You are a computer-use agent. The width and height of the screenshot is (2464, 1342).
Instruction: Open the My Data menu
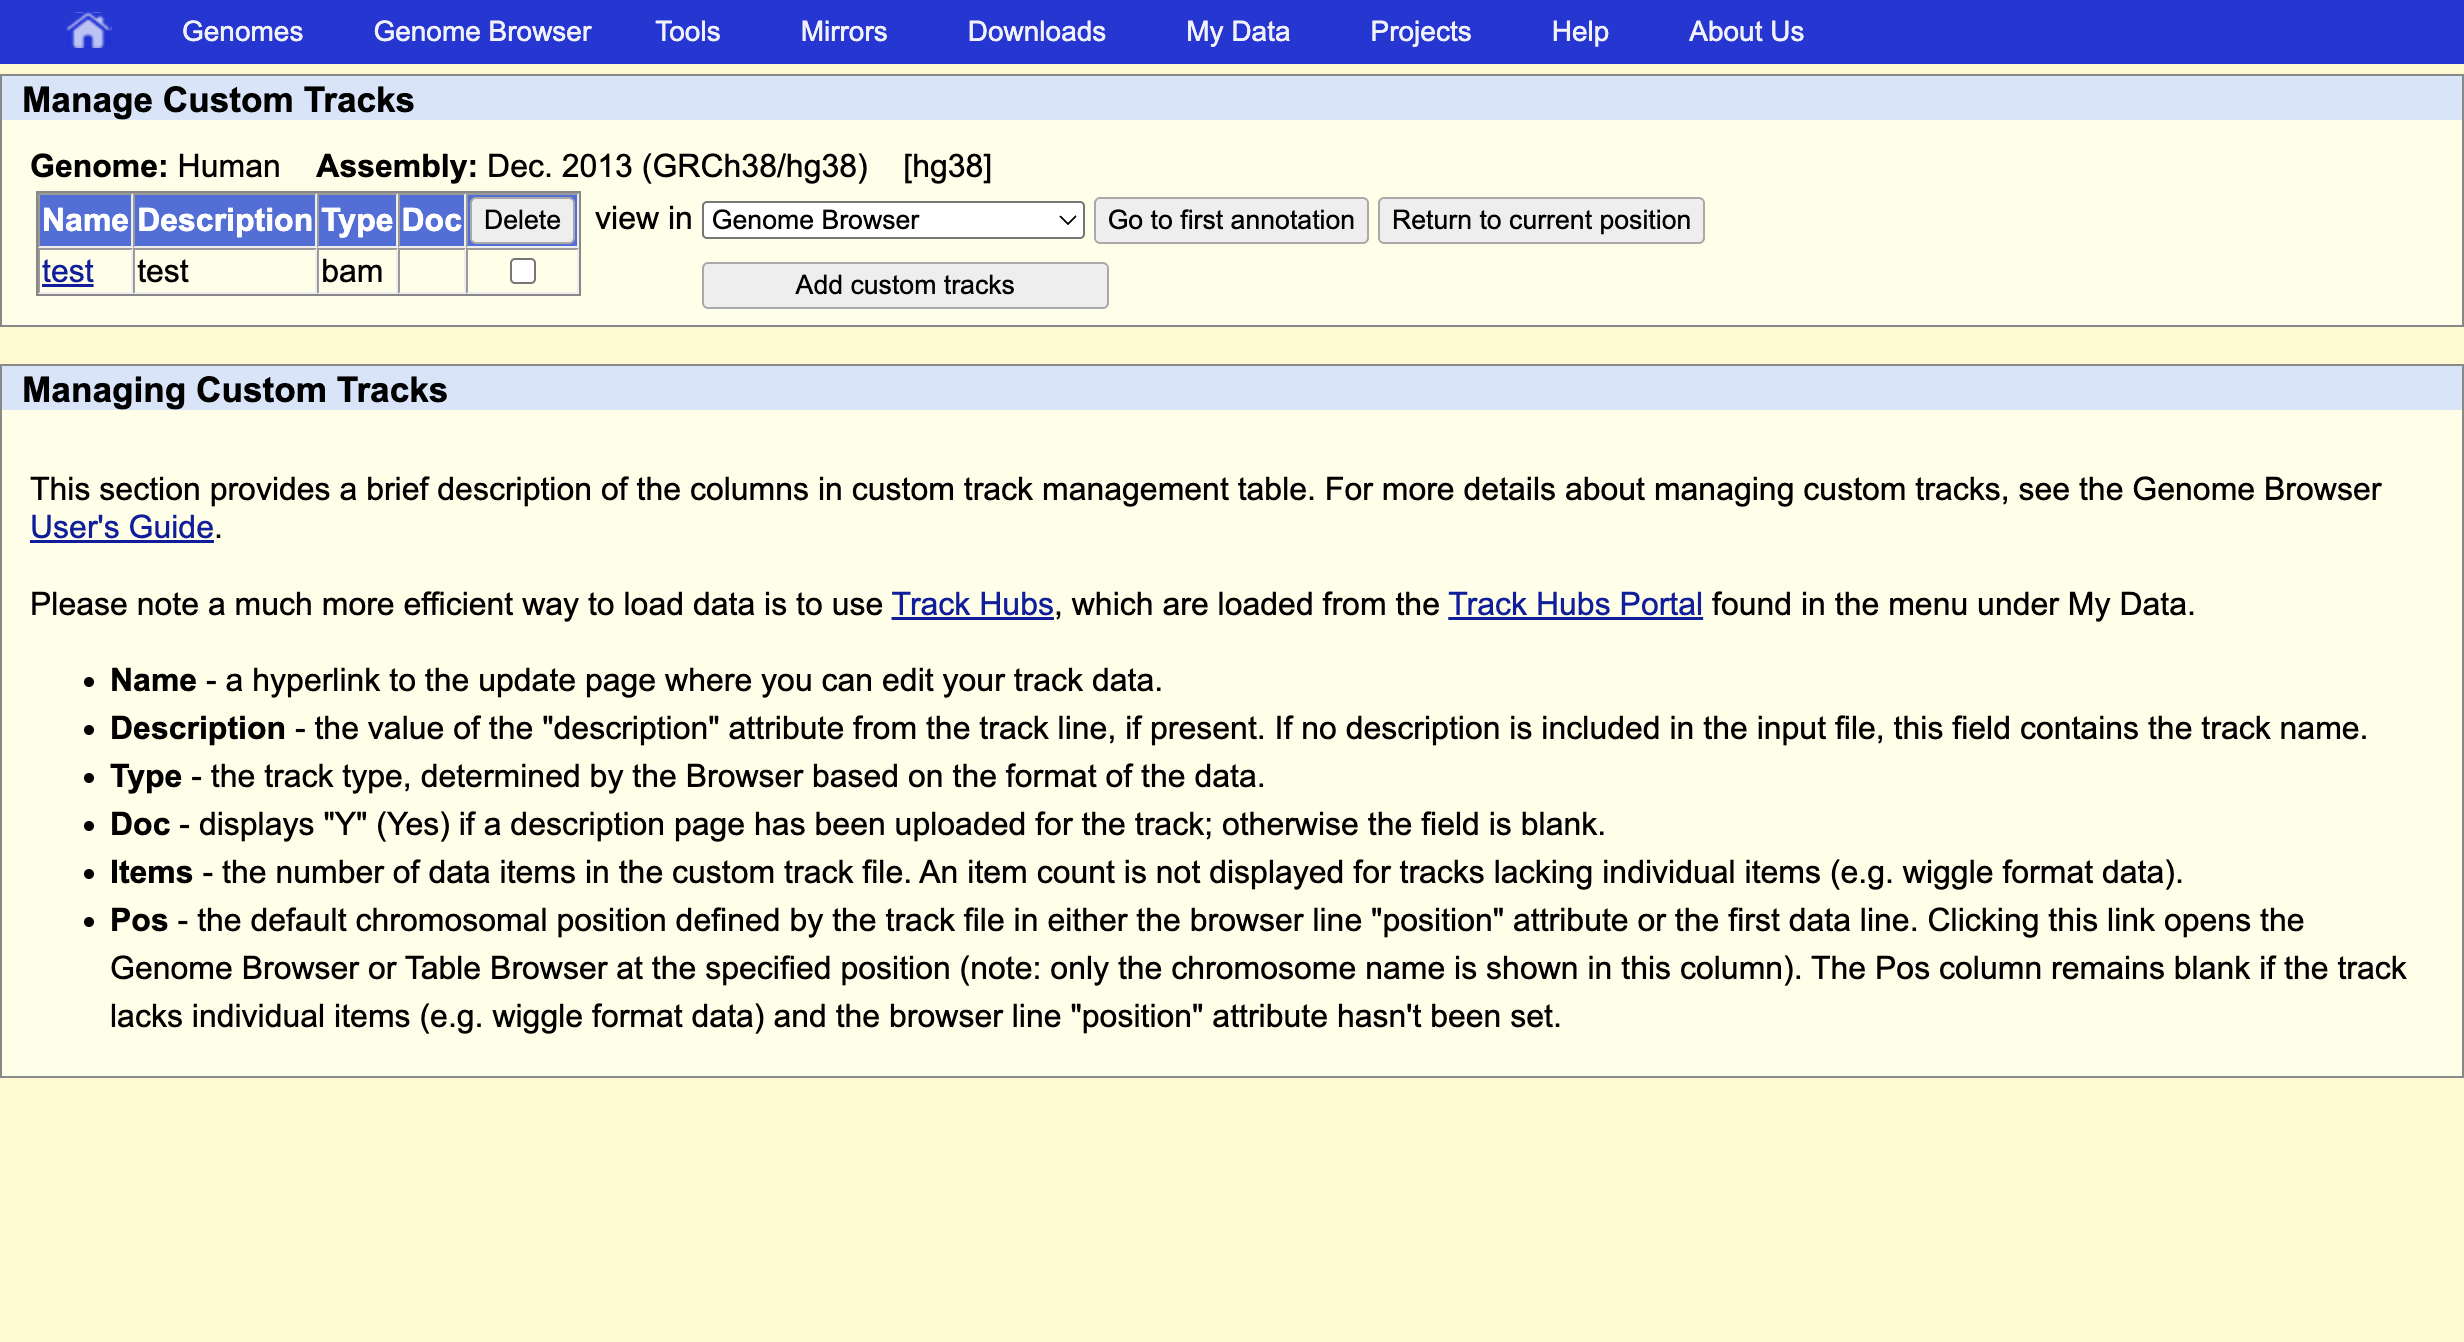point(1237,31)
